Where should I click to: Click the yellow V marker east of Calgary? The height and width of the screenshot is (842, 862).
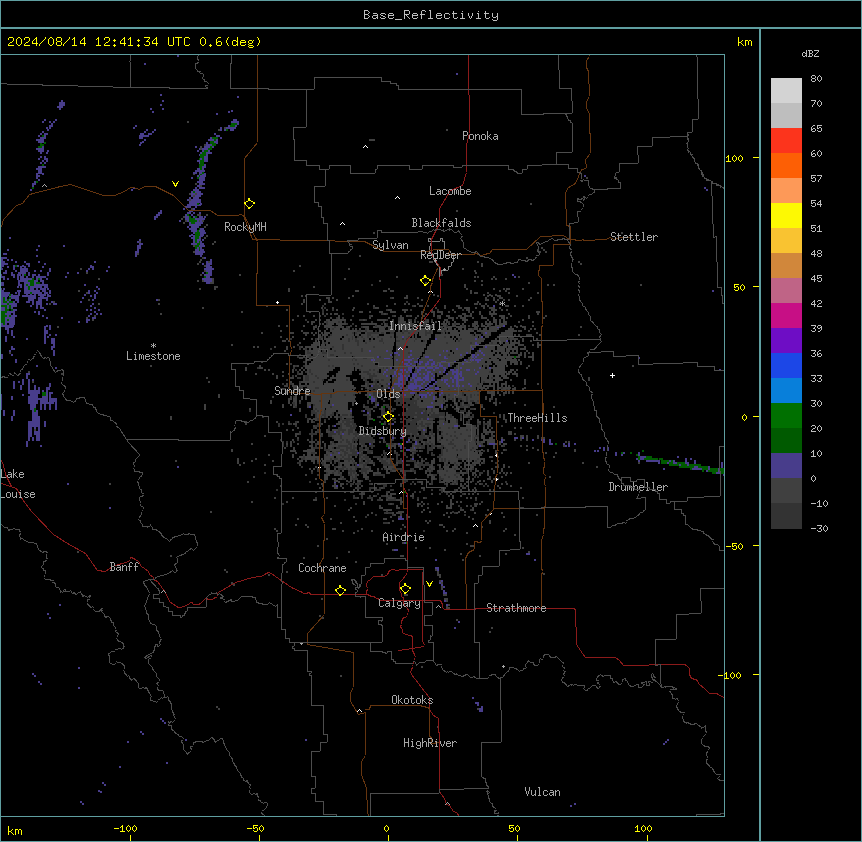pos(429,584)
